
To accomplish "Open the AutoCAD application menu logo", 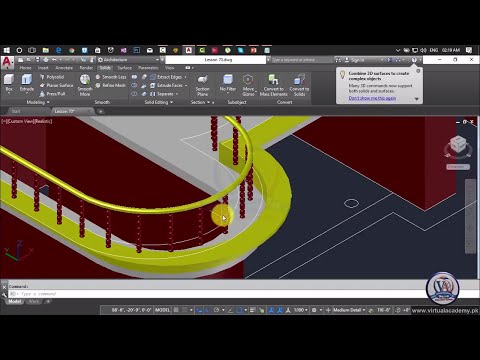I will tap(7, 62).
